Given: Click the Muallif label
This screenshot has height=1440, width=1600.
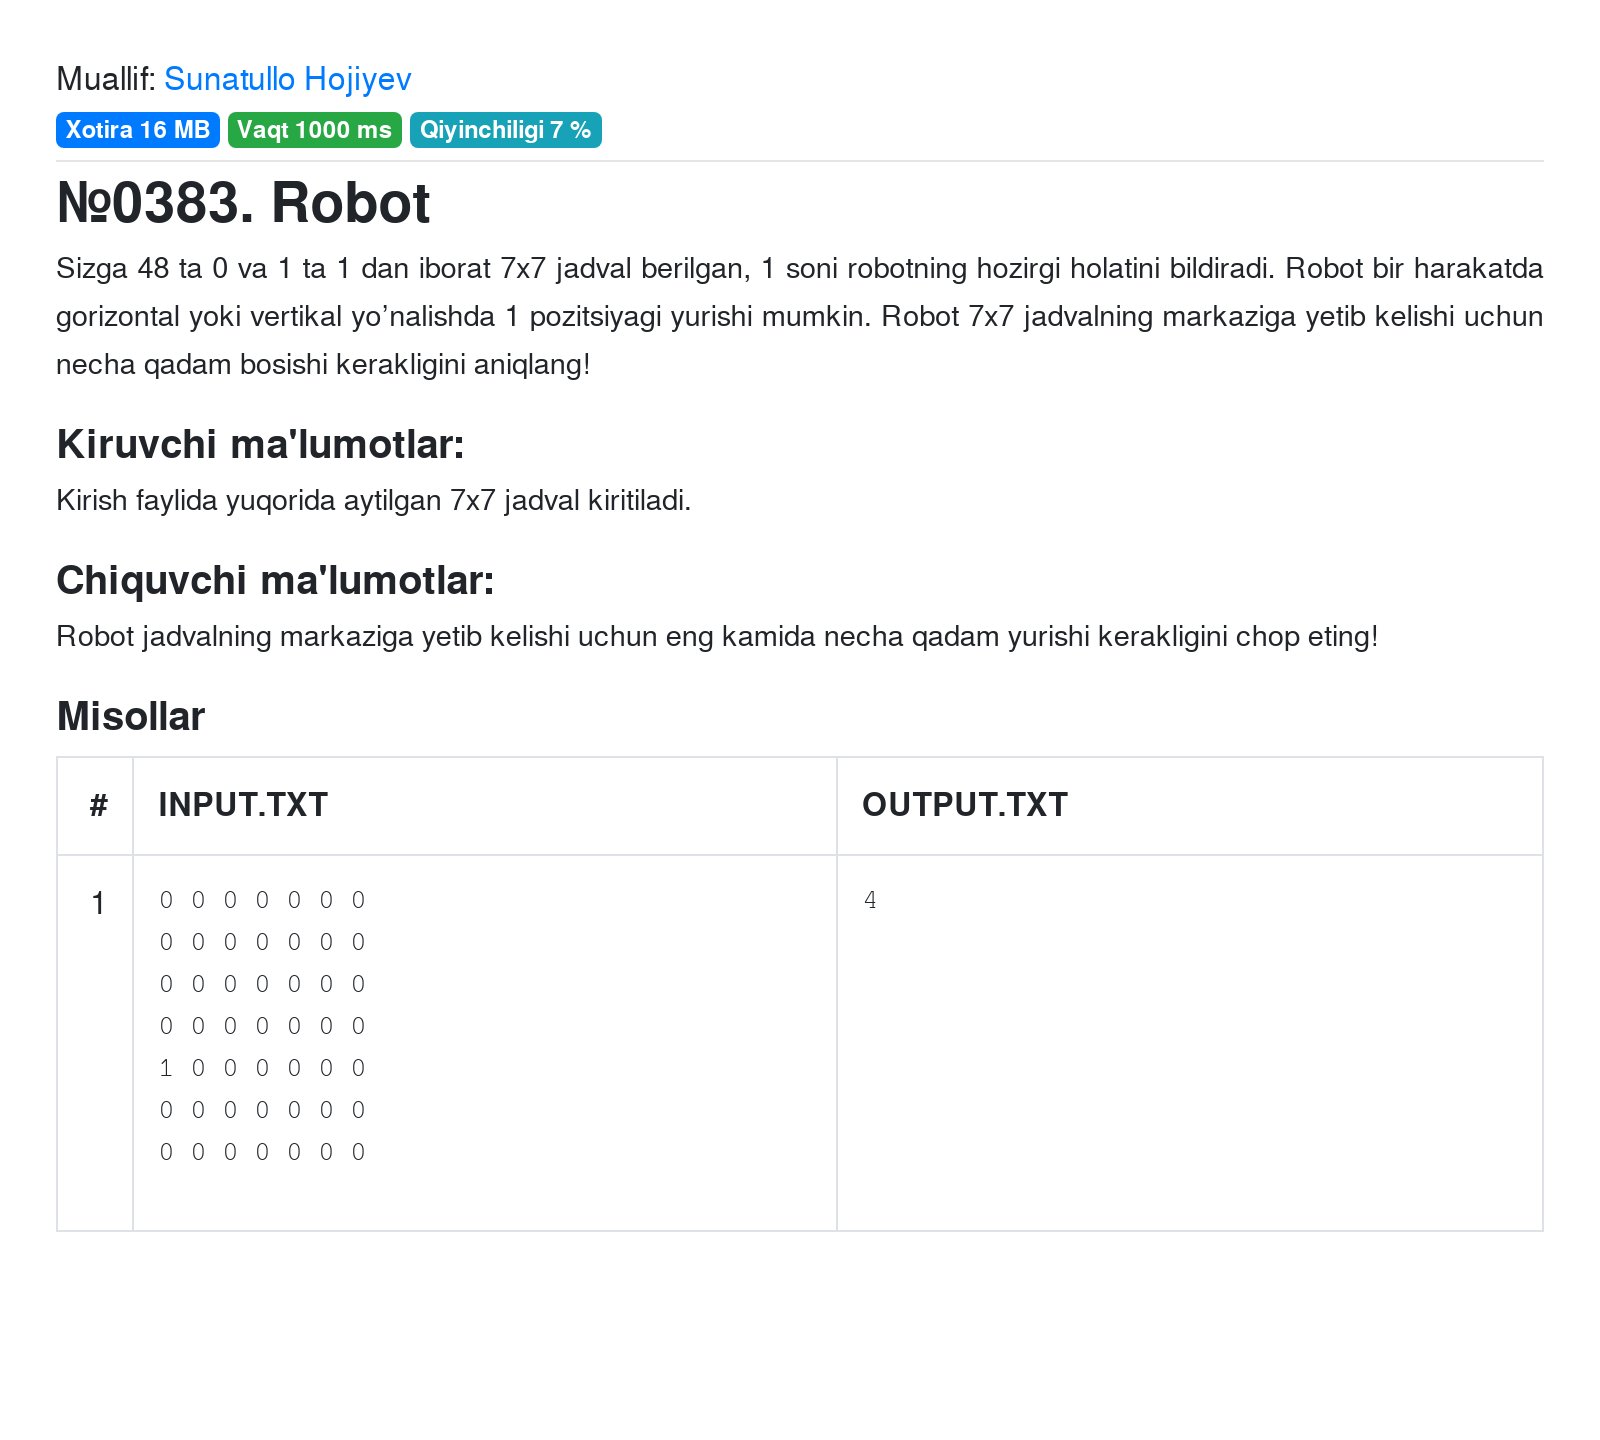Looking at the screenshot, I should pyautogui.click(x=106, y=79).
